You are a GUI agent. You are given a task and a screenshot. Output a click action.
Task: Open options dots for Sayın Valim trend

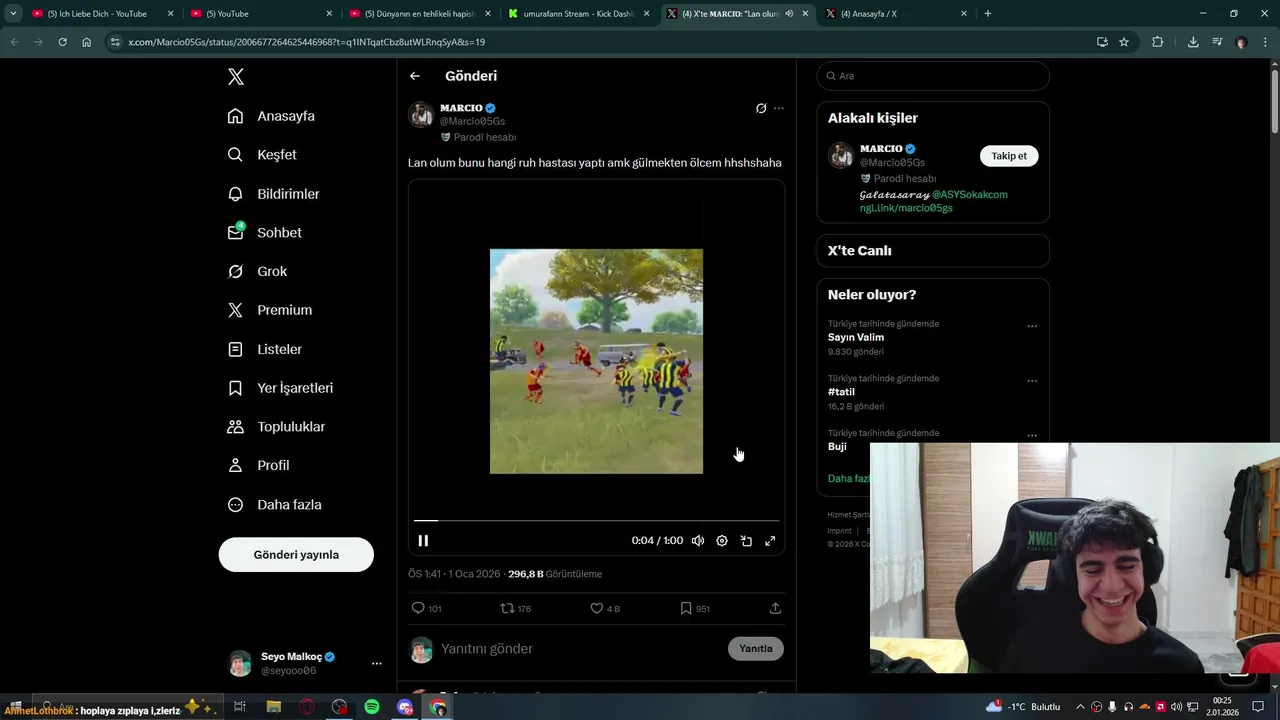[x=1032, y=326]
